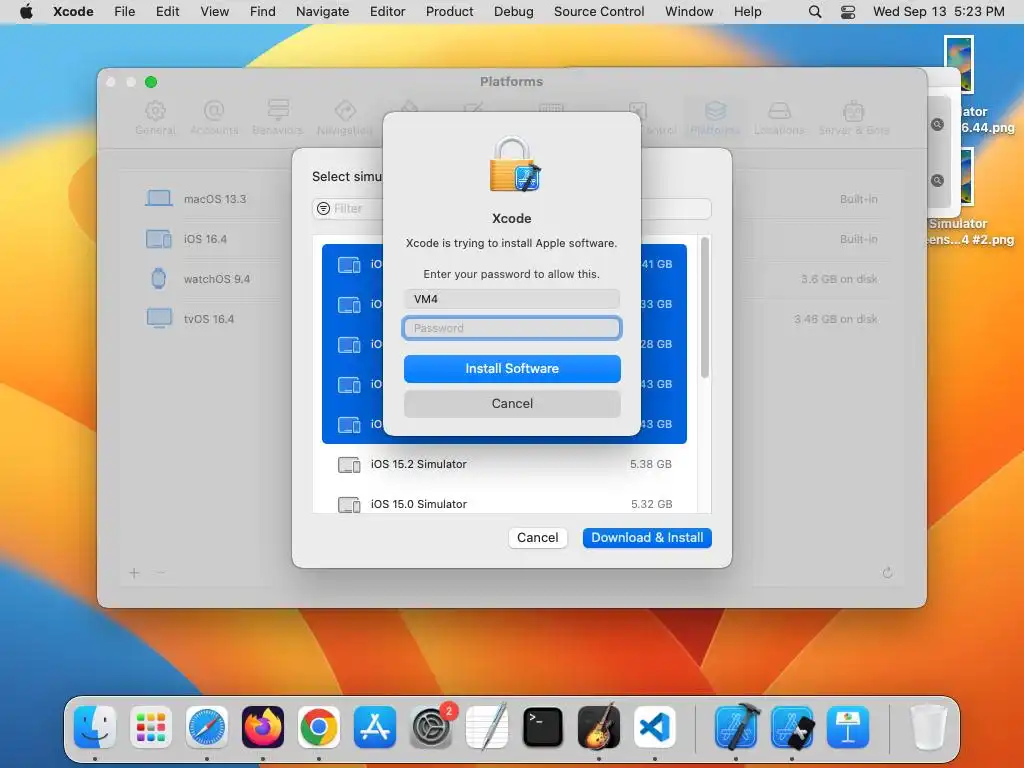This screenshot has height=768, width=1024.
Task: Launch Google Chrome from the Dock
Action: pyautogui.click(x=319, y=727)
